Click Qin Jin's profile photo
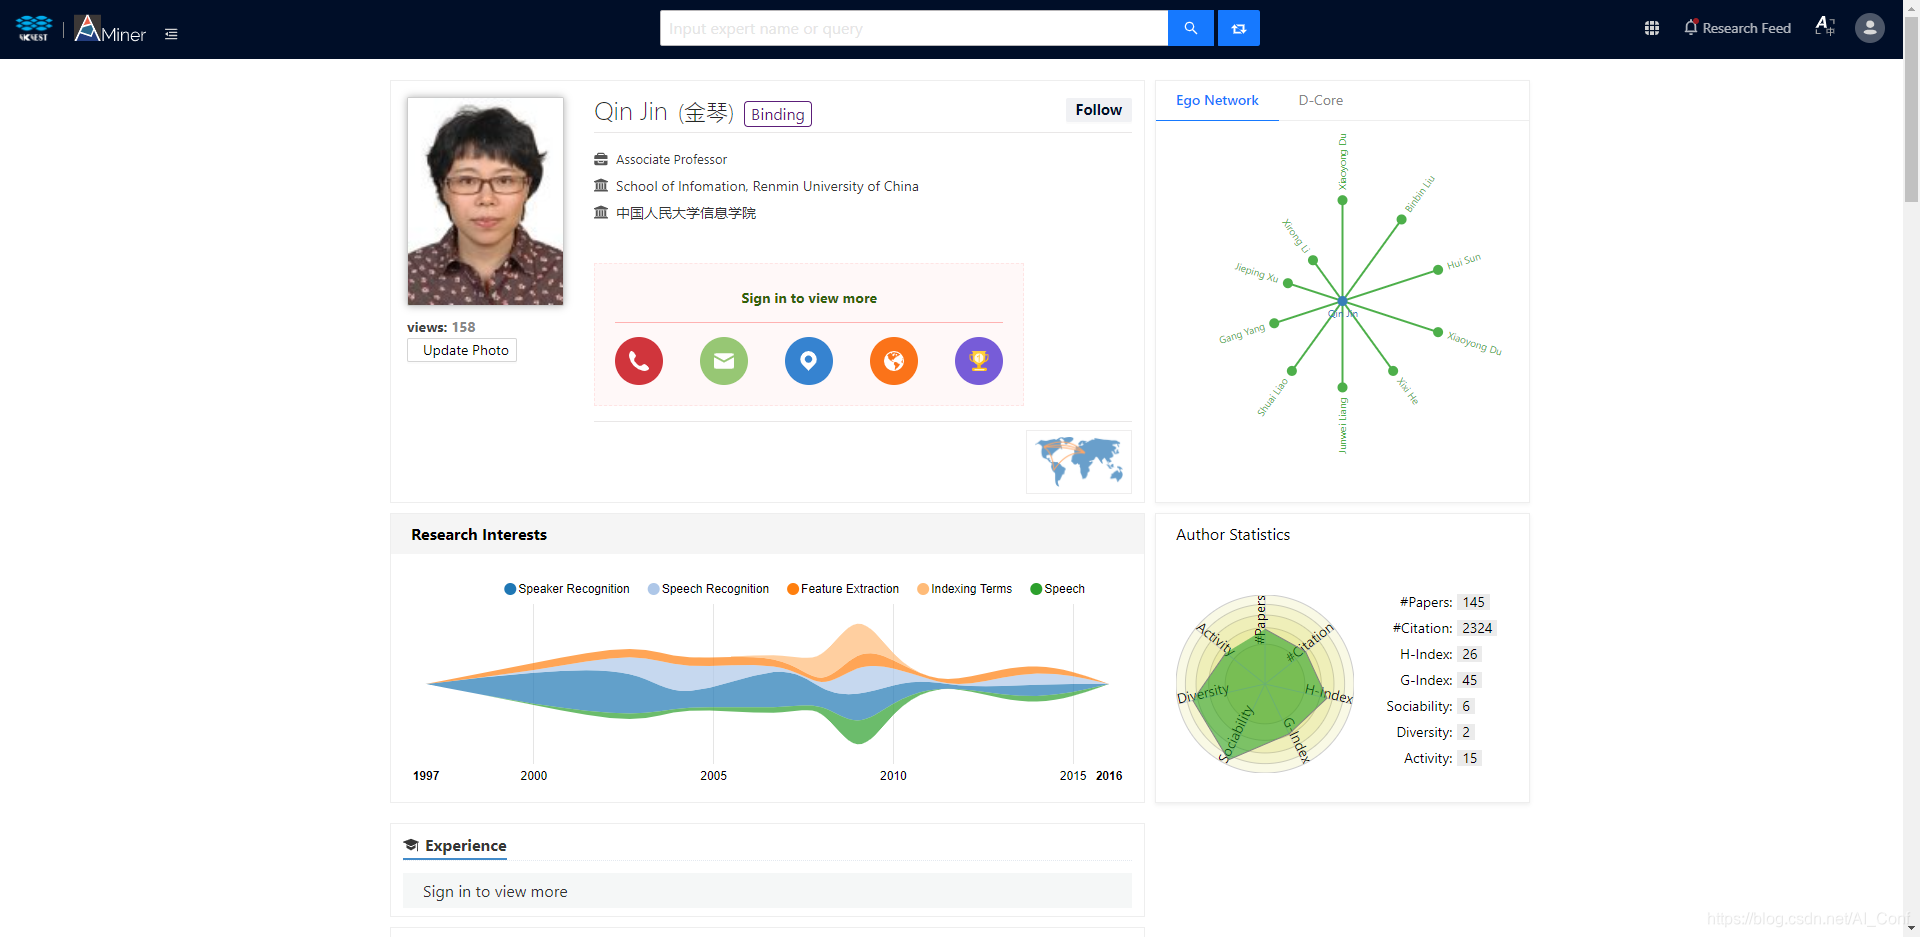Image resolution: width=1920 pixels, height=937 pixels. coord(485,201)
